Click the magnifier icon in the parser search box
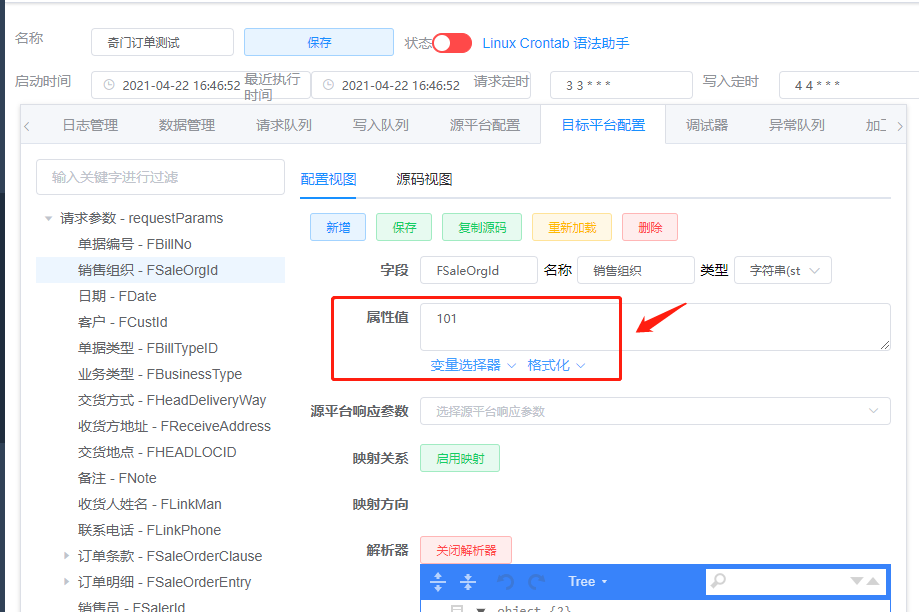This screenshot has width=919, height=612. pyautogui.click(x=719, y=581)
